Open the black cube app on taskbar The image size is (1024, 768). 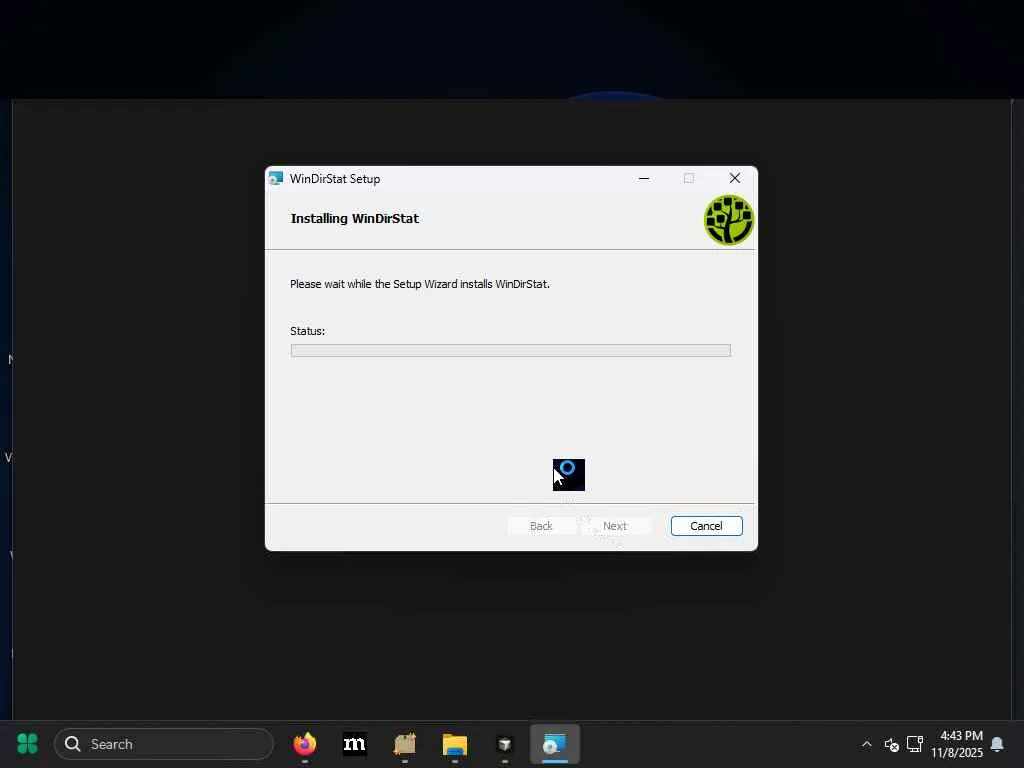(x=505, y=744)
